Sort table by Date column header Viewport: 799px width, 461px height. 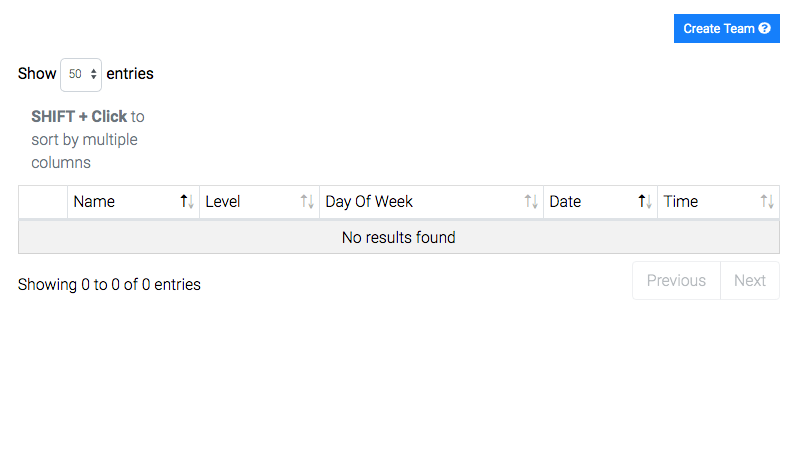pos(600,202)
